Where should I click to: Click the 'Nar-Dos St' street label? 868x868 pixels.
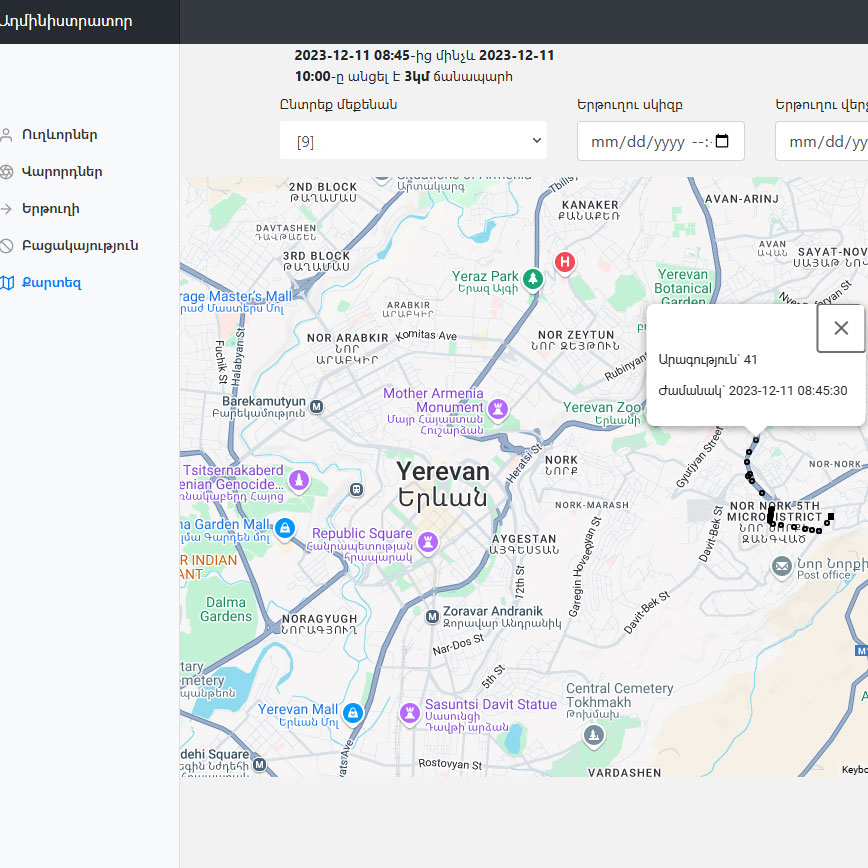tap(458, 644)
